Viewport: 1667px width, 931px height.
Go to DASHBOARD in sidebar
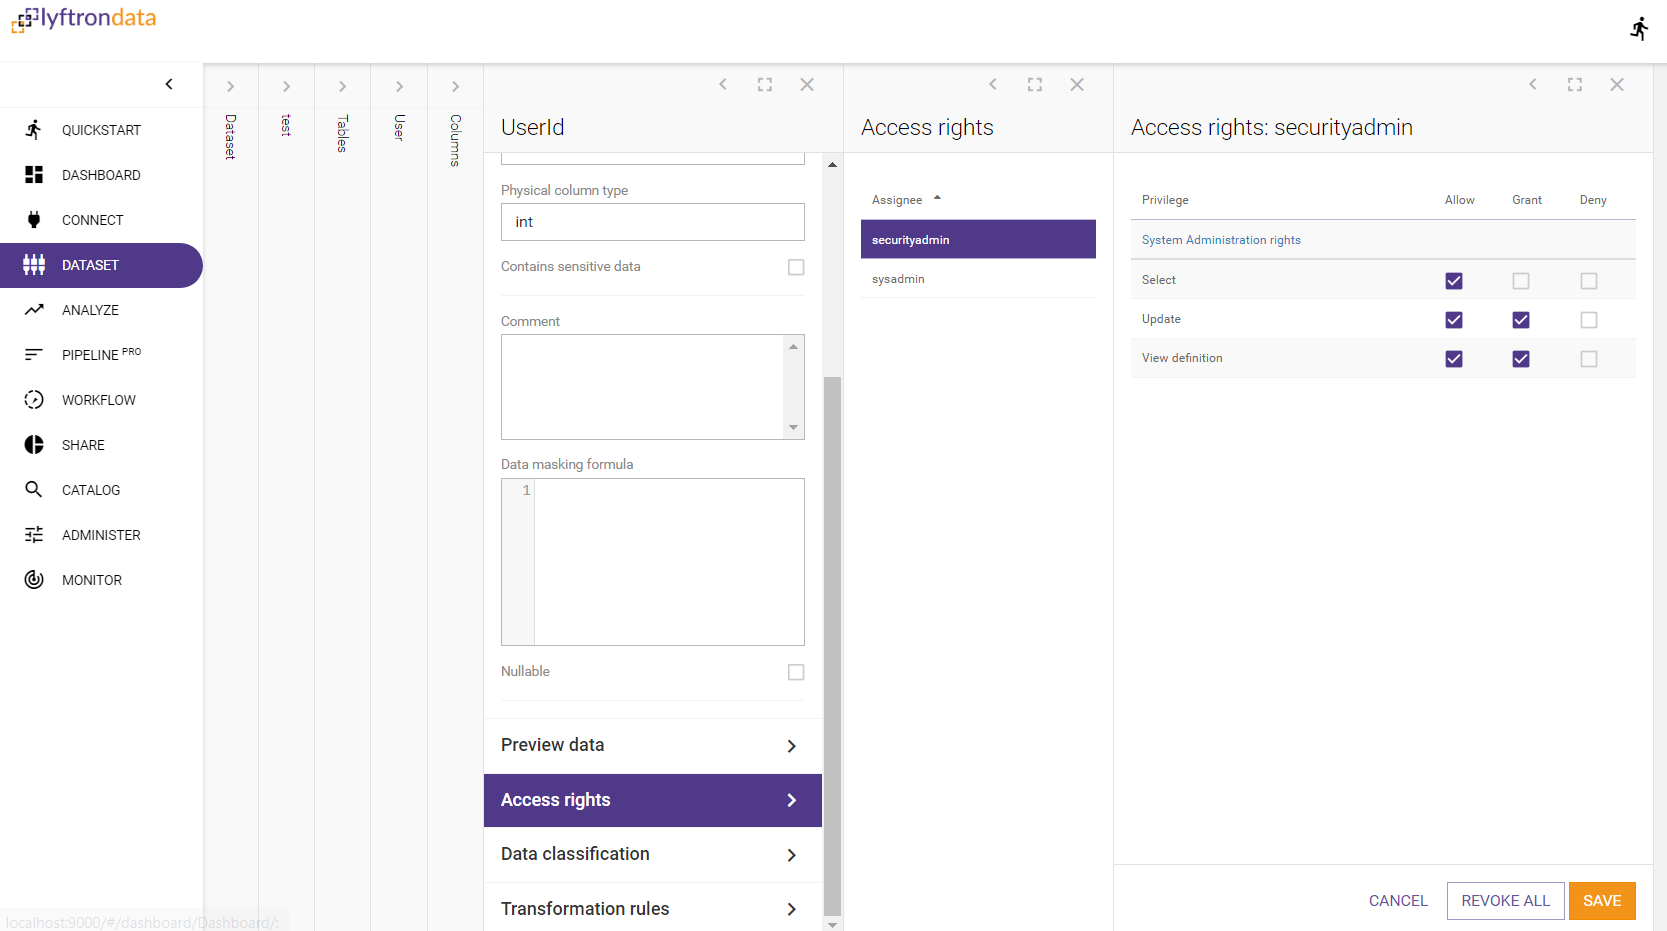point(101,175)
